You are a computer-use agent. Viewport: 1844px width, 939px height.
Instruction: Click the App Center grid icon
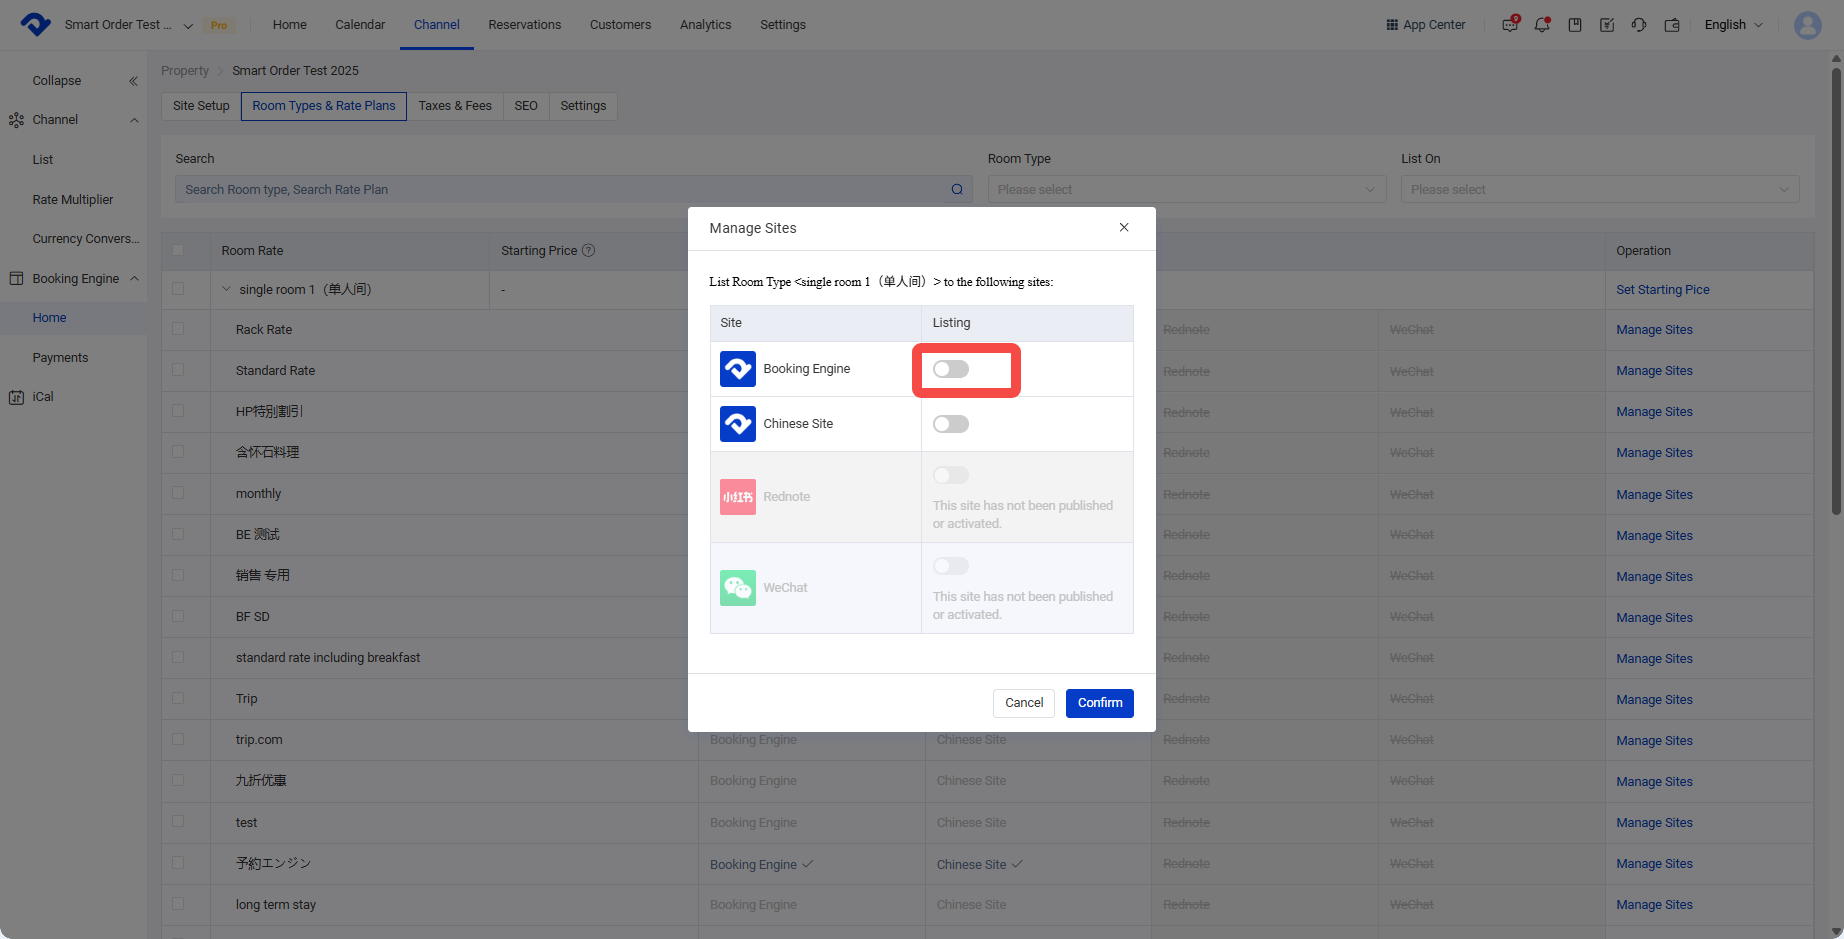[x=1392, y=25]
